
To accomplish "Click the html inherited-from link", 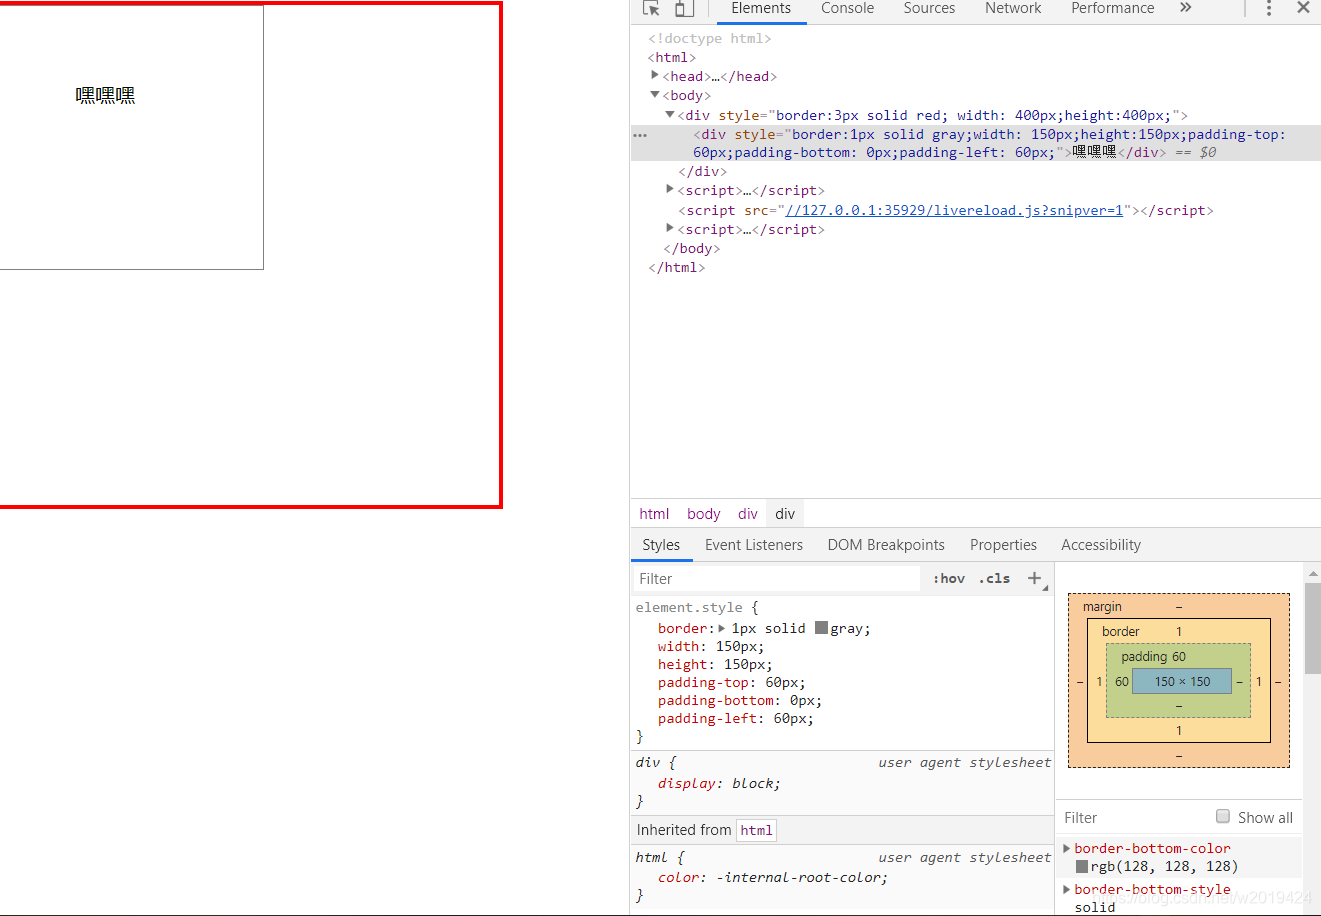I will pyautogui.click(x=756, y=830).
